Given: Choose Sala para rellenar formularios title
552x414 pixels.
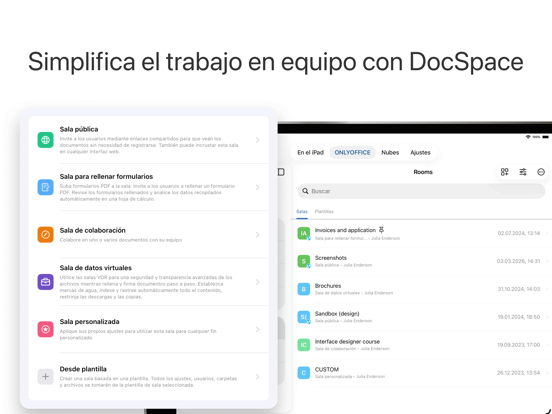Looking at the screenshot, I should click(106, 176).
